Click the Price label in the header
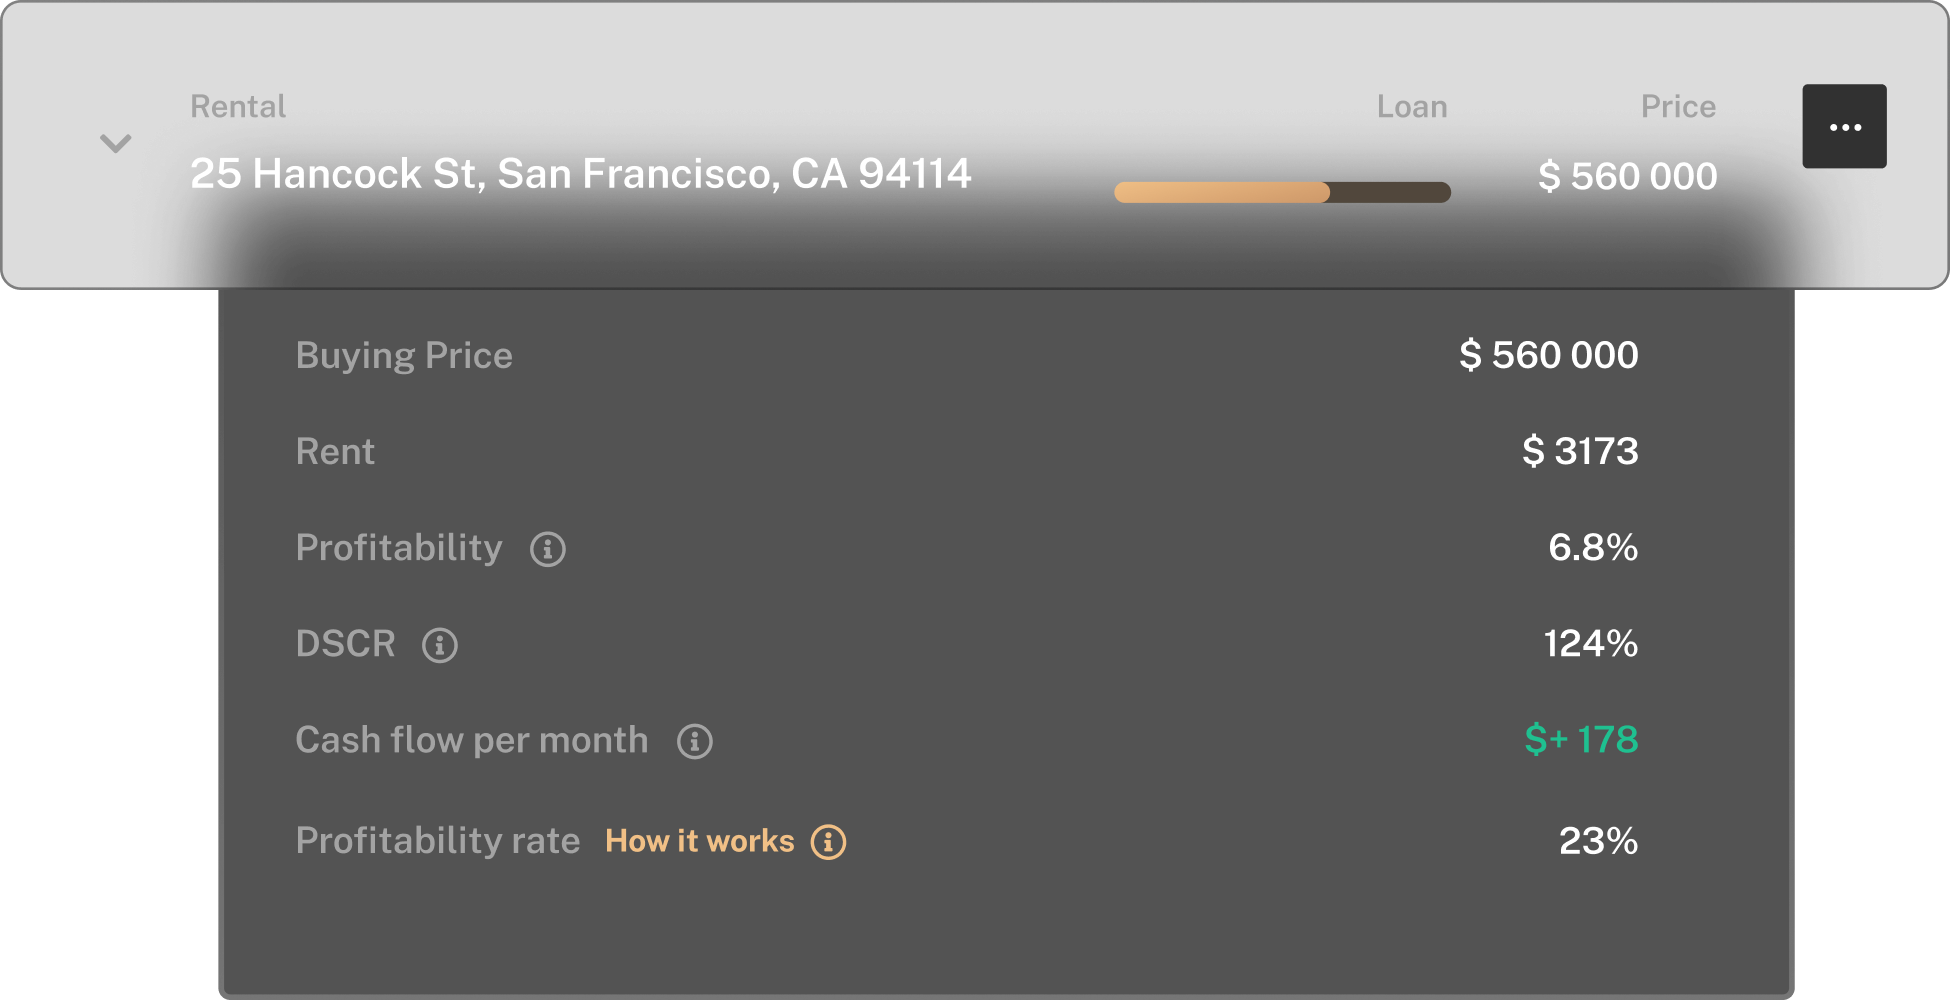The height and width of the screenshot is (1000, 1950). [1677, 106]
